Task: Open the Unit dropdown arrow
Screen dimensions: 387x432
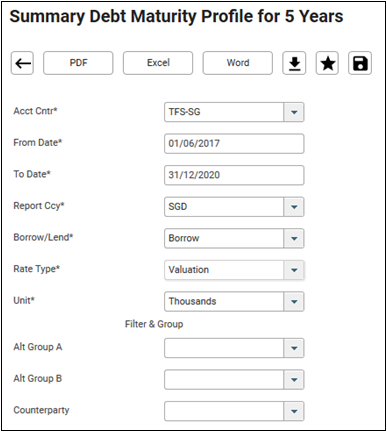Action: [294, 301]
